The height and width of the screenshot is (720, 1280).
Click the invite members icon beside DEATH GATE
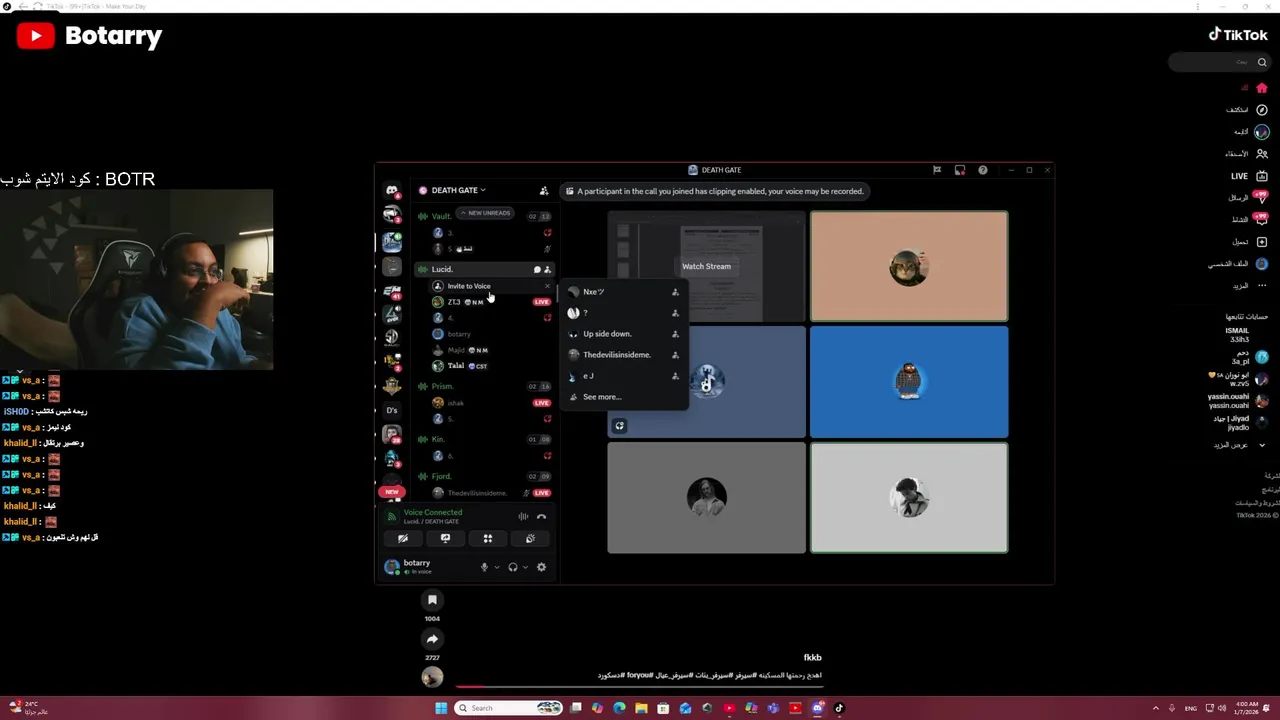coord(544,190)
